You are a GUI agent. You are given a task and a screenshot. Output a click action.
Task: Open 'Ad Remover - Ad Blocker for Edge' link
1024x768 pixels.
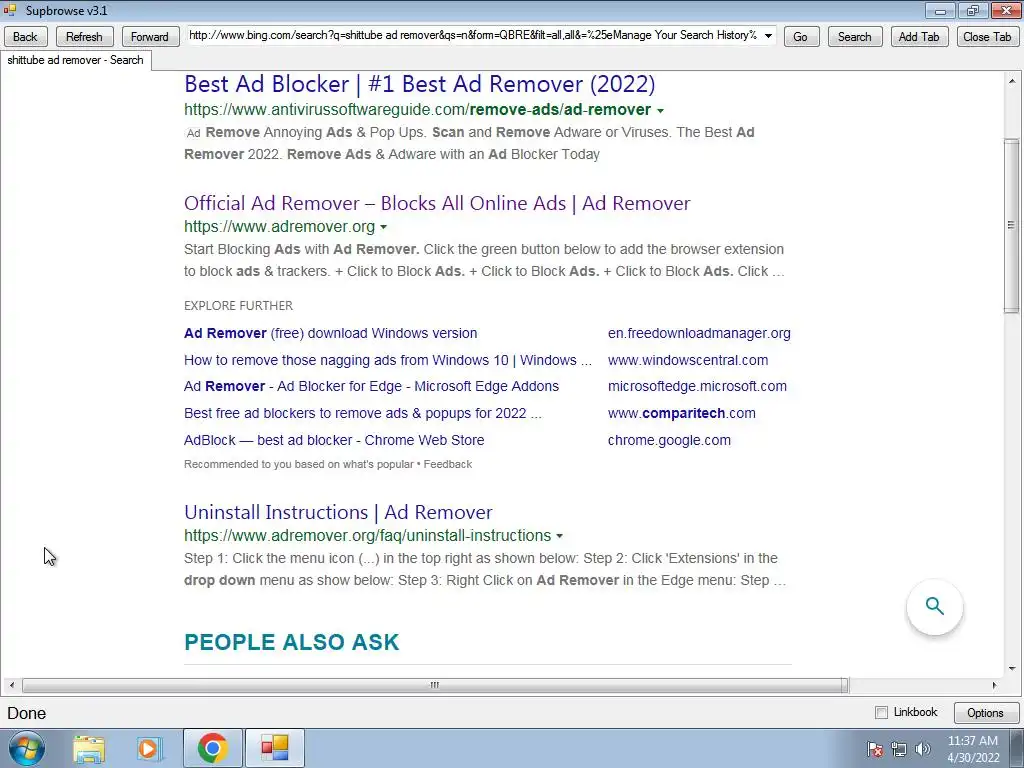pyautogui.click(x=372, y=386)
